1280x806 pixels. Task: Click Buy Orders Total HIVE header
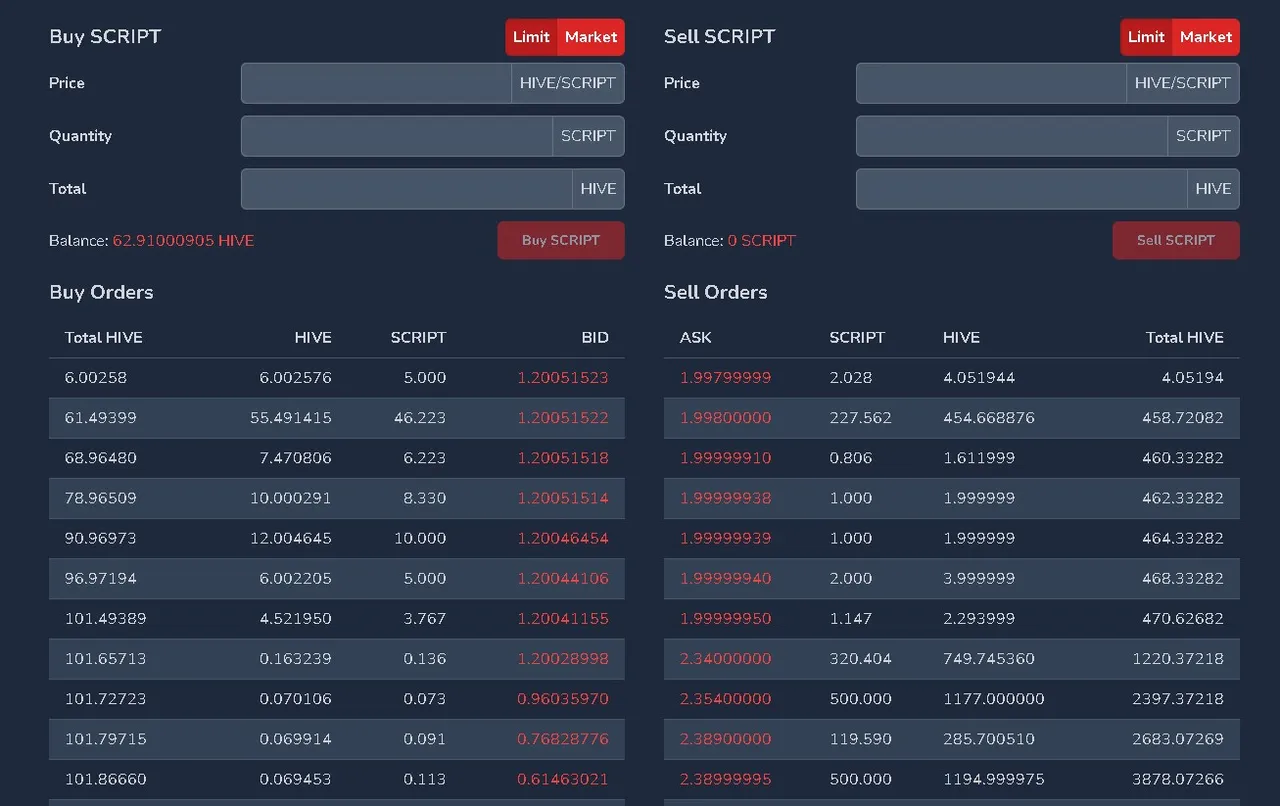104,338
